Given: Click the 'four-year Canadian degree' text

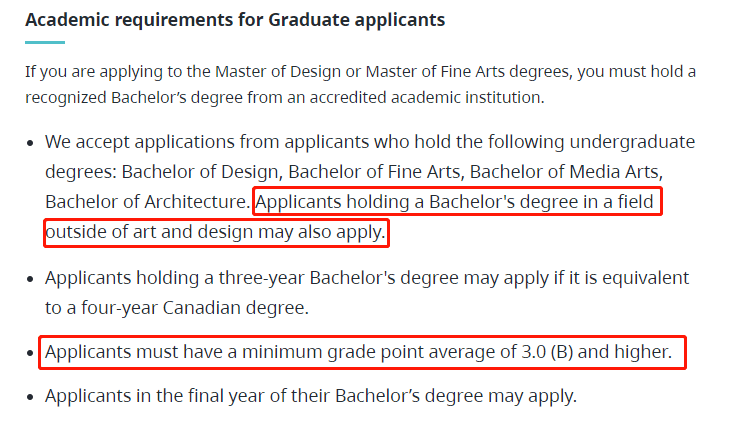Looking at the screenshot, I should point(194,308).
